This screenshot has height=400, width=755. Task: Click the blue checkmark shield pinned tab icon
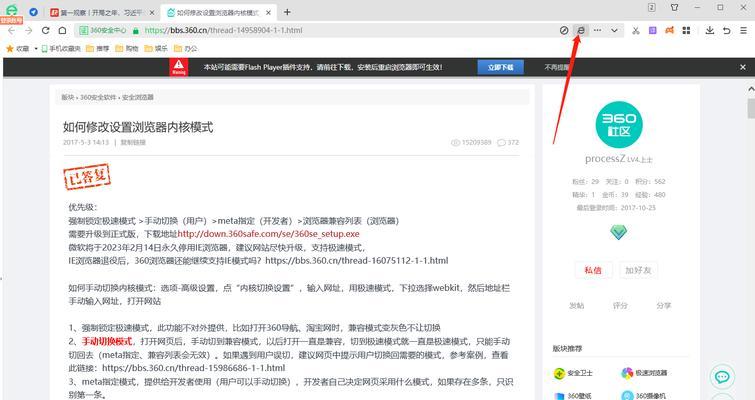pos(34,12)
